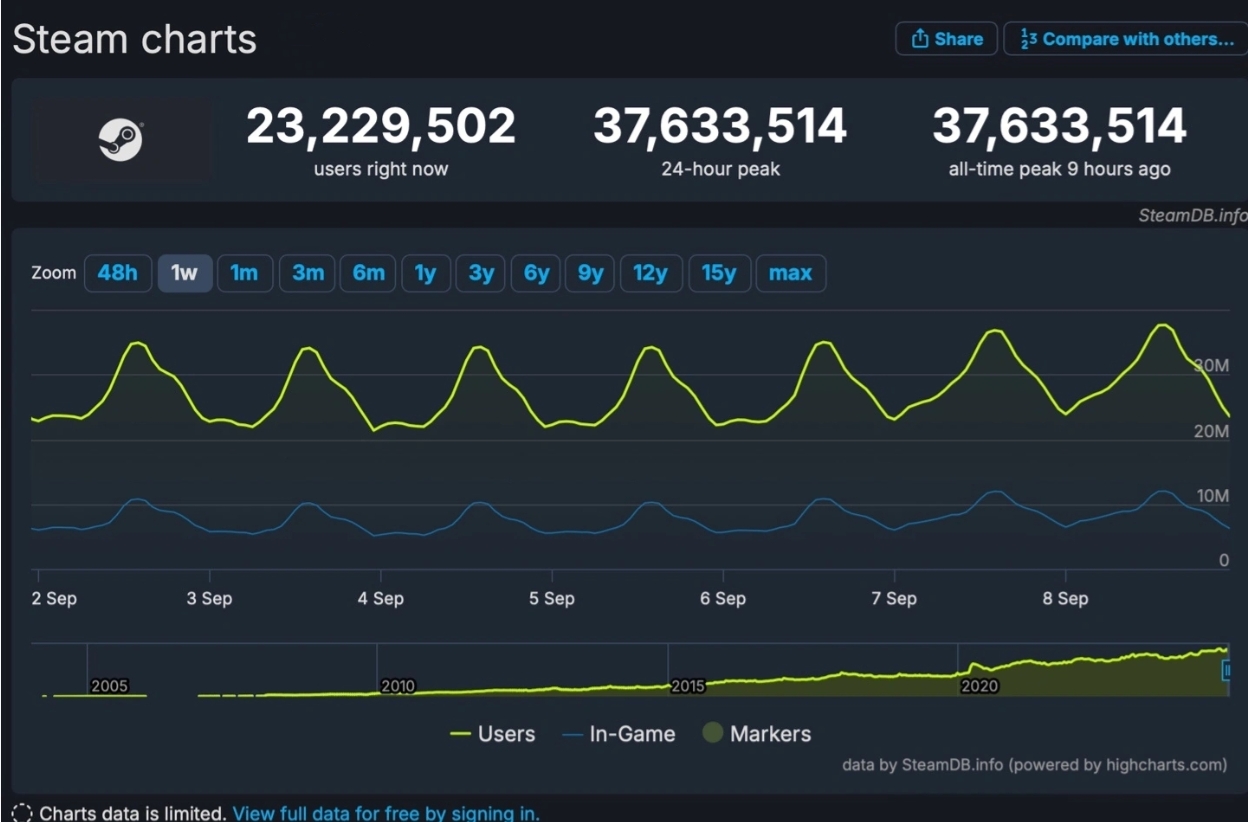The image size is (1248, 822).
Task: Toggle Markers in chart legend
Action: point(757,734)
